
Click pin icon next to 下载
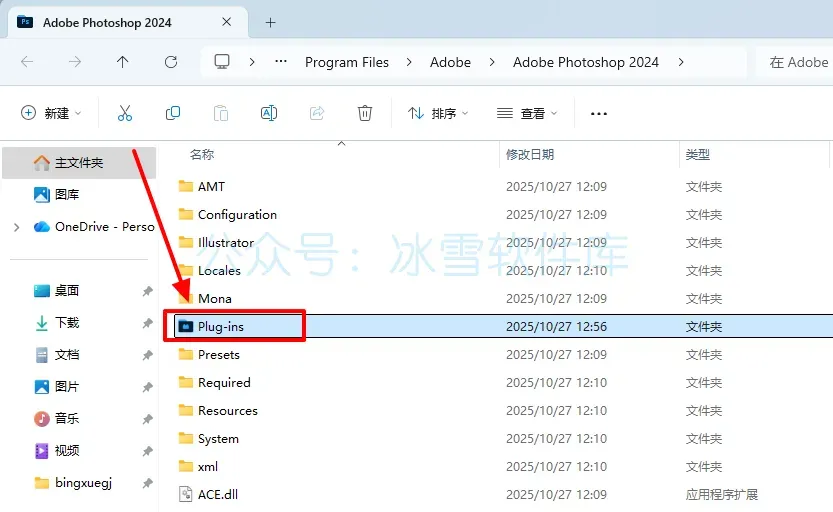pos(148,323)
